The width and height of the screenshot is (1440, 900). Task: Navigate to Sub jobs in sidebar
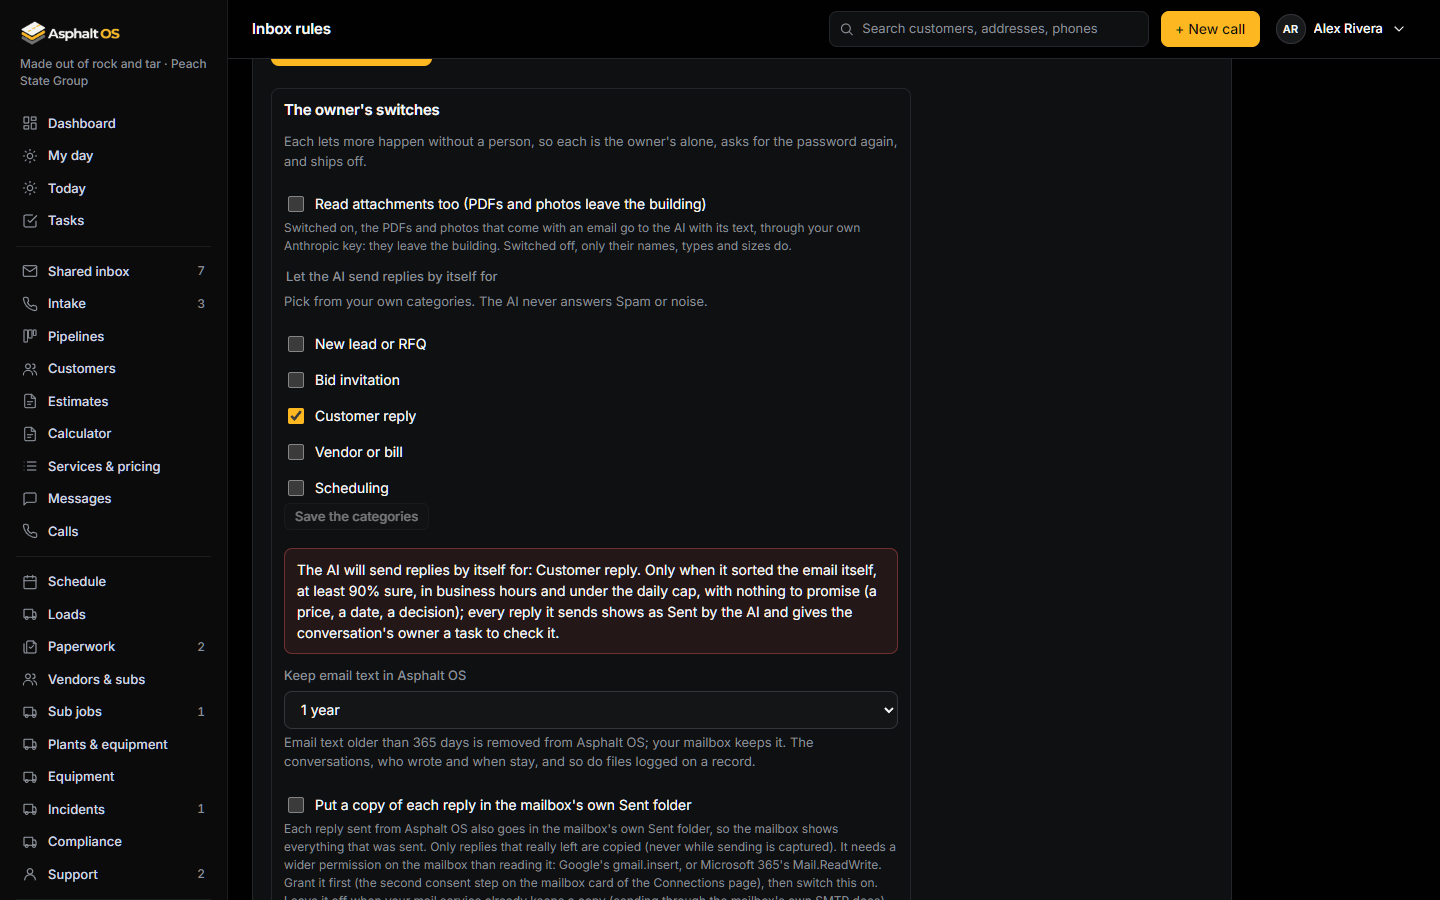pos(113,712)
